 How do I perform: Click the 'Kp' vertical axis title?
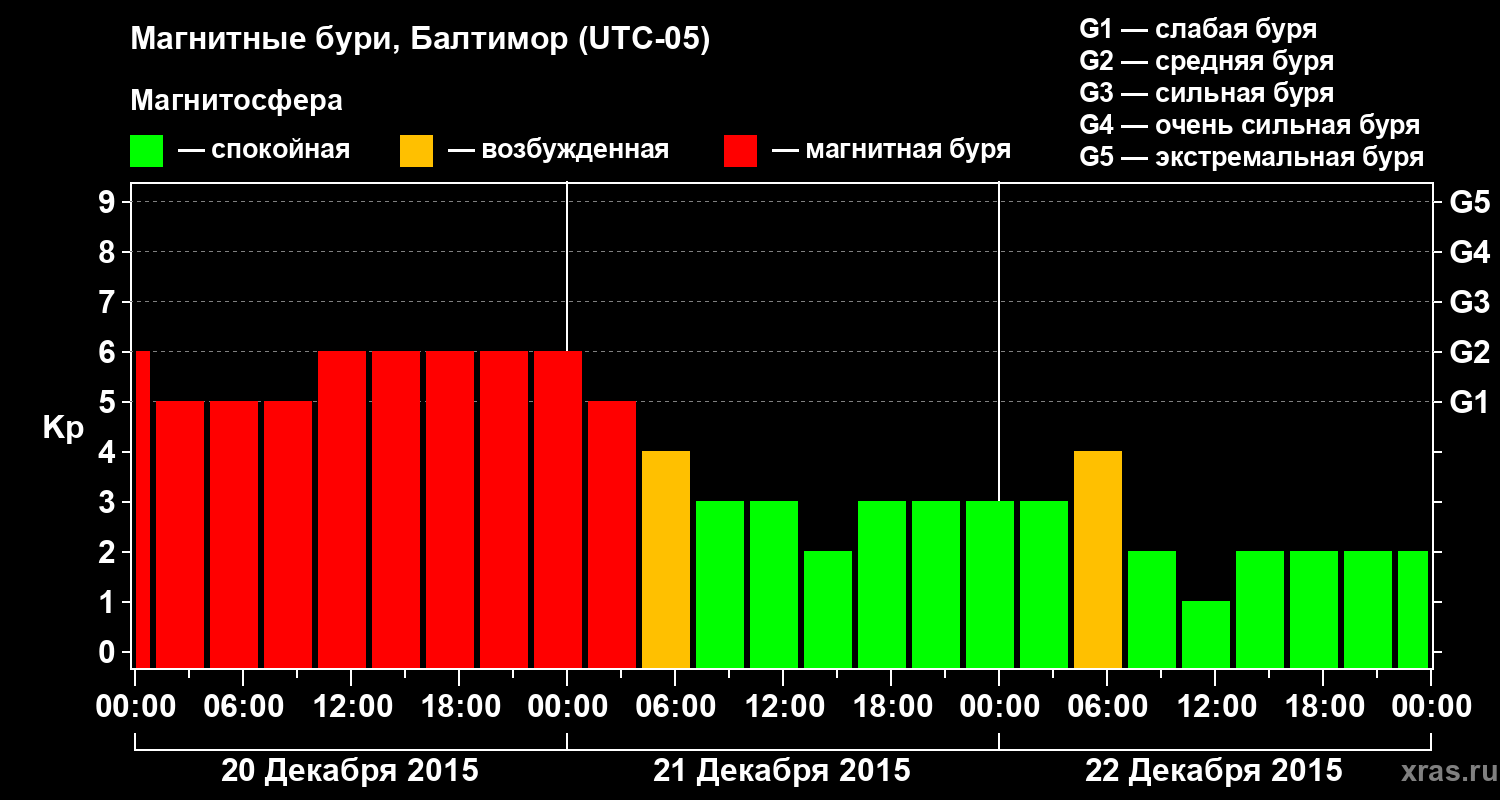63,427
